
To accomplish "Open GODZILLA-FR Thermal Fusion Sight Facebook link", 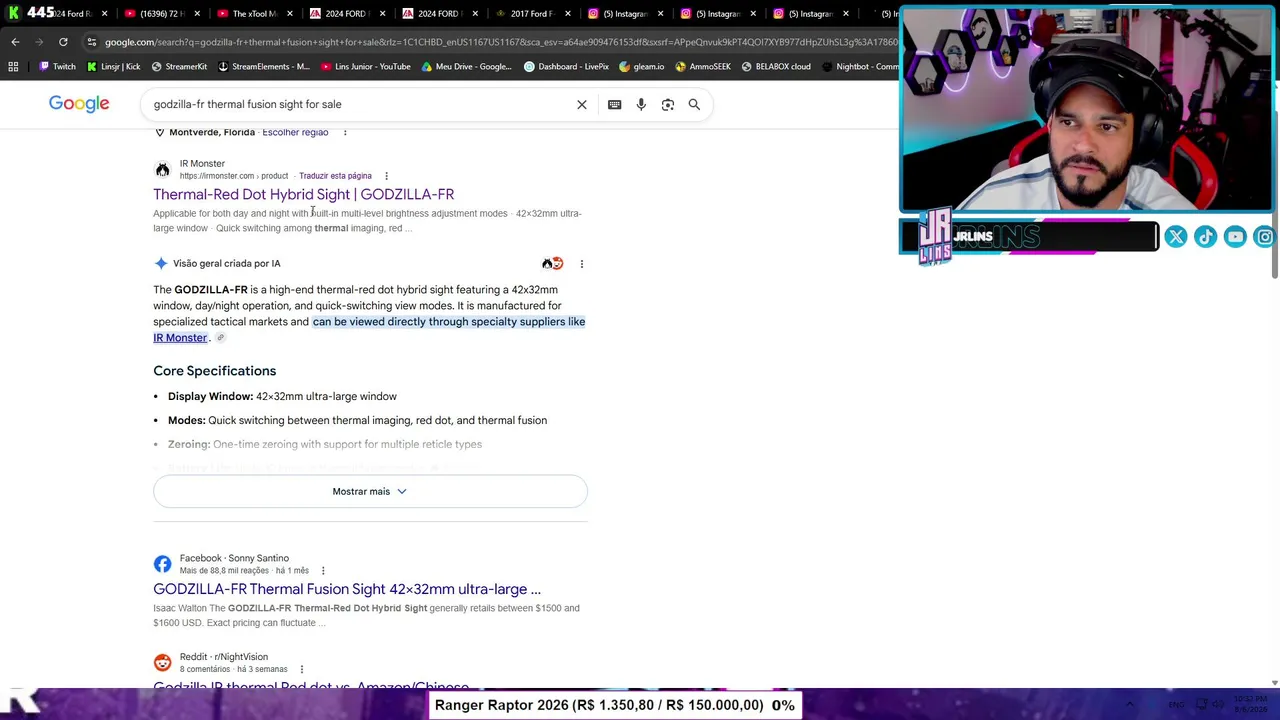I will point(347,589).
